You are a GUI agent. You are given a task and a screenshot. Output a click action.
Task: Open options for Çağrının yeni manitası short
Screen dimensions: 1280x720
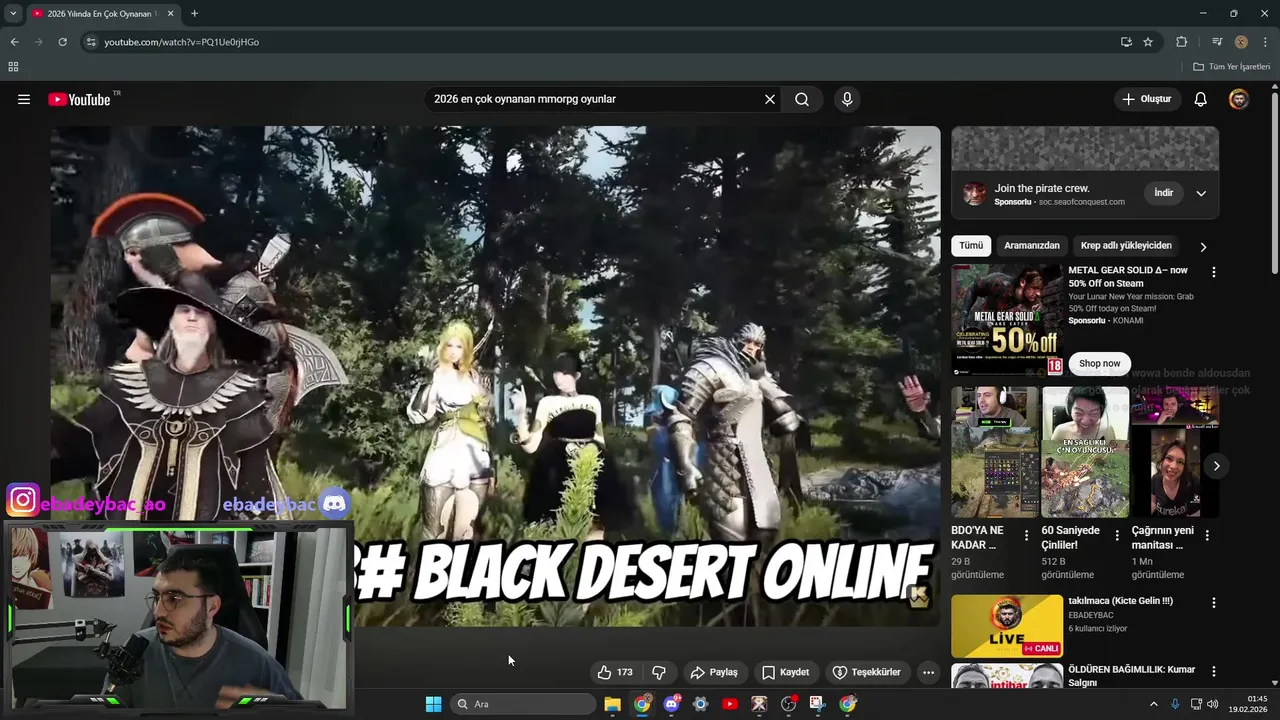pos(1207,536)
